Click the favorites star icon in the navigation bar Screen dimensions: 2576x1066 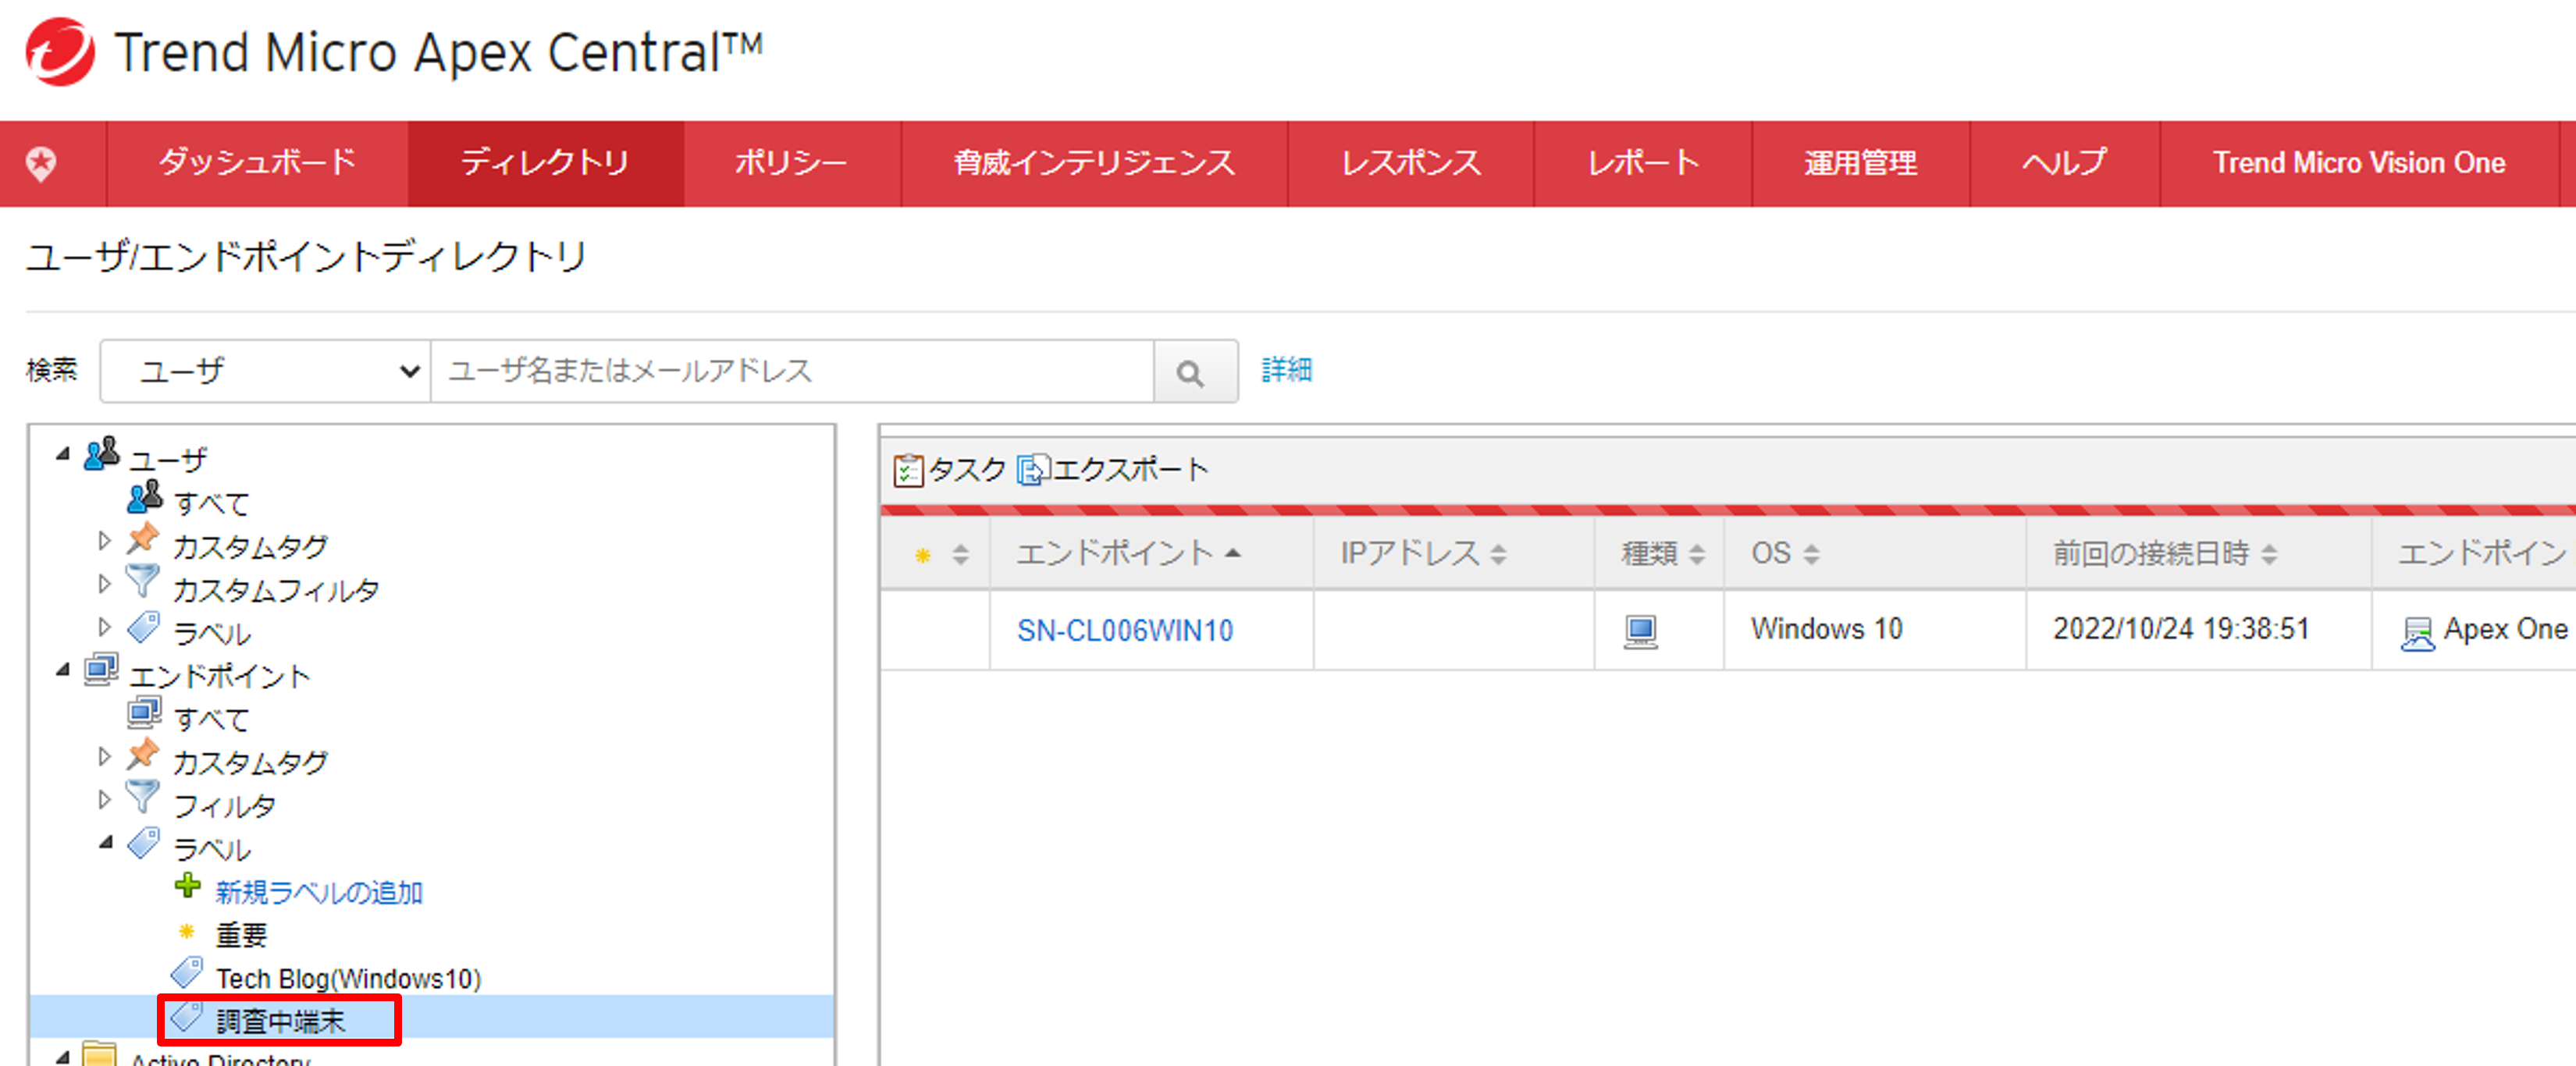pos(42,163)
